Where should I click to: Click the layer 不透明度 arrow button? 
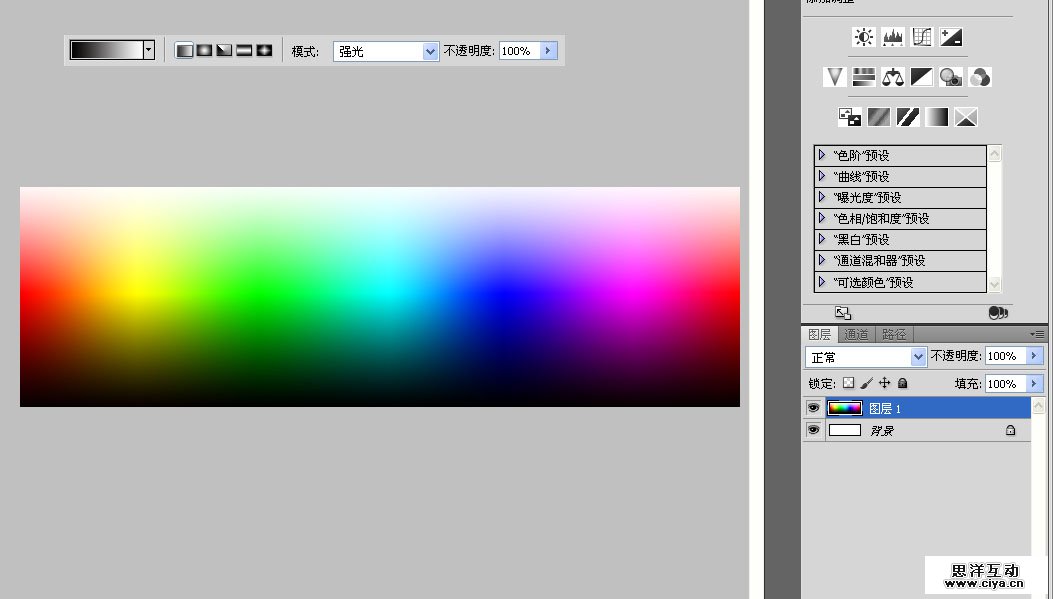(1035, 356)
